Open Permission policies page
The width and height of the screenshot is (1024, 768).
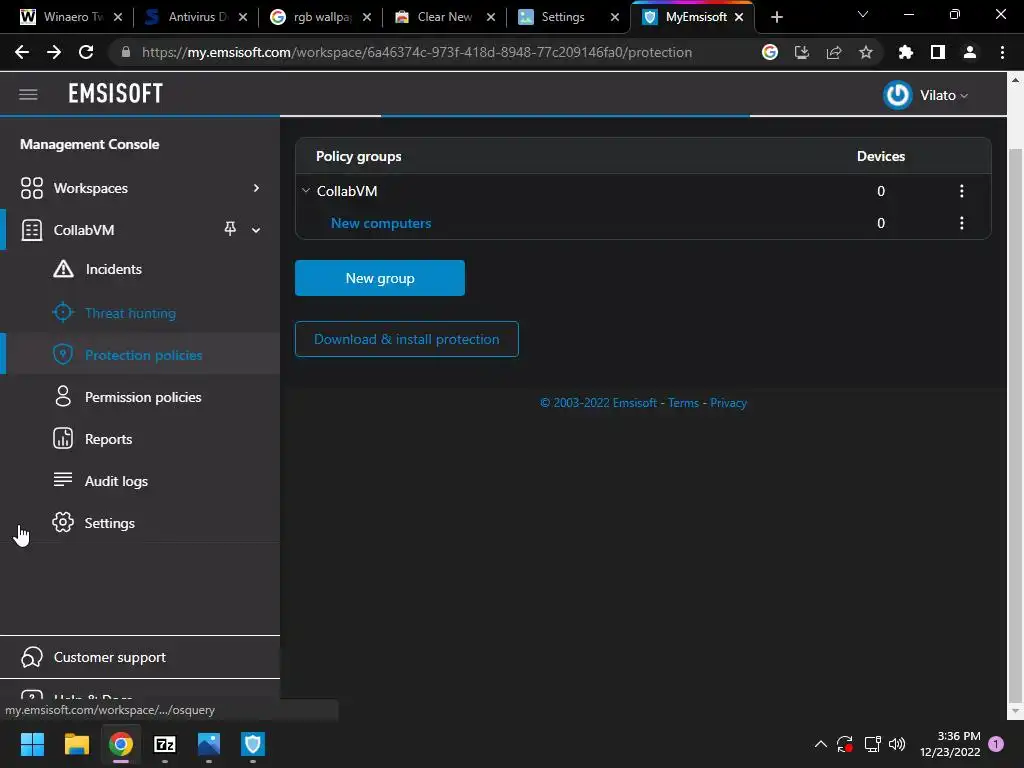[x=143, y=397]
